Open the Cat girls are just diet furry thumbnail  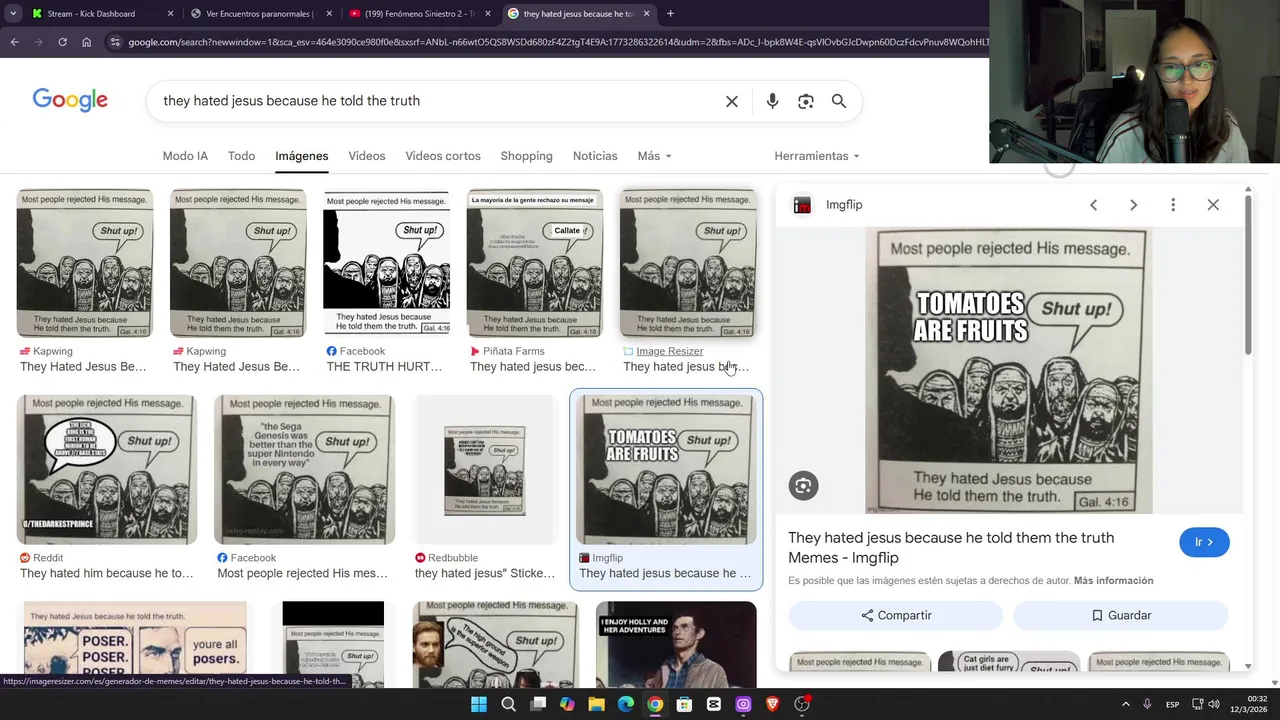(x=1009, y=661)
